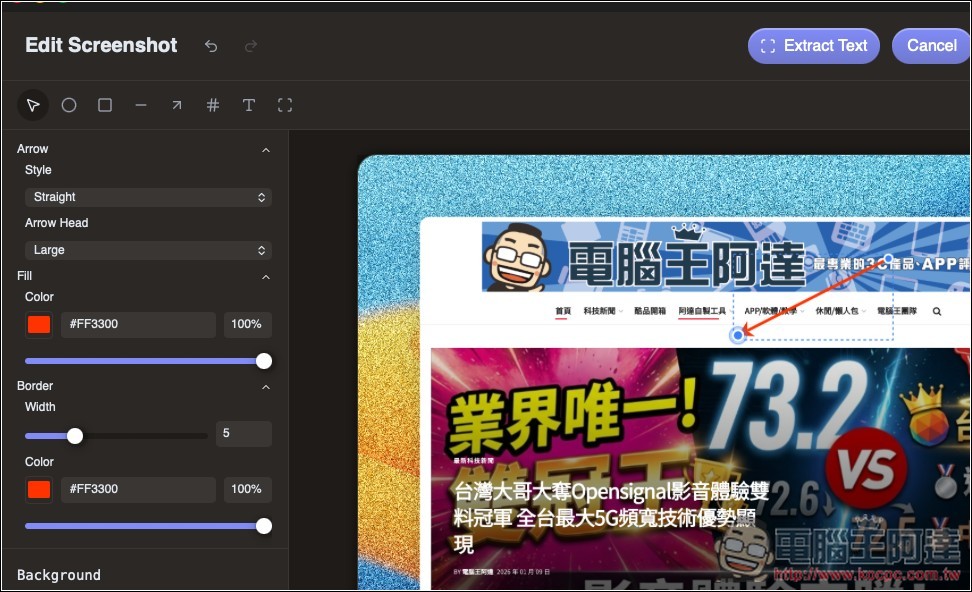Screen dimensions: 972x592
Task: Collapse the Fill settings section
Action: (265, 276)
